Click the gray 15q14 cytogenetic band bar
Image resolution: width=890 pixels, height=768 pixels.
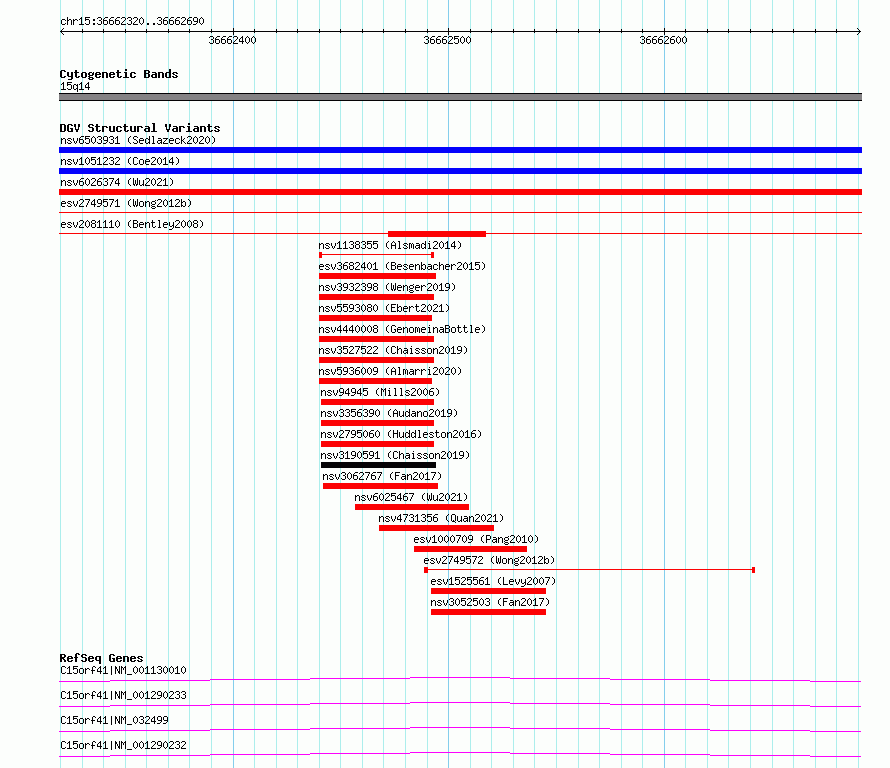(x=460, y=97)
